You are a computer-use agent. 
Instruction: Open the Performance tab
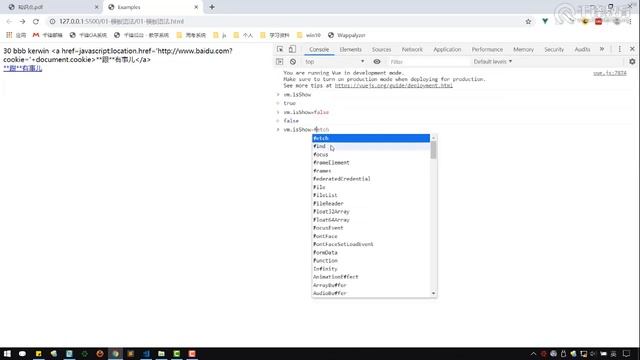point(487,49)
